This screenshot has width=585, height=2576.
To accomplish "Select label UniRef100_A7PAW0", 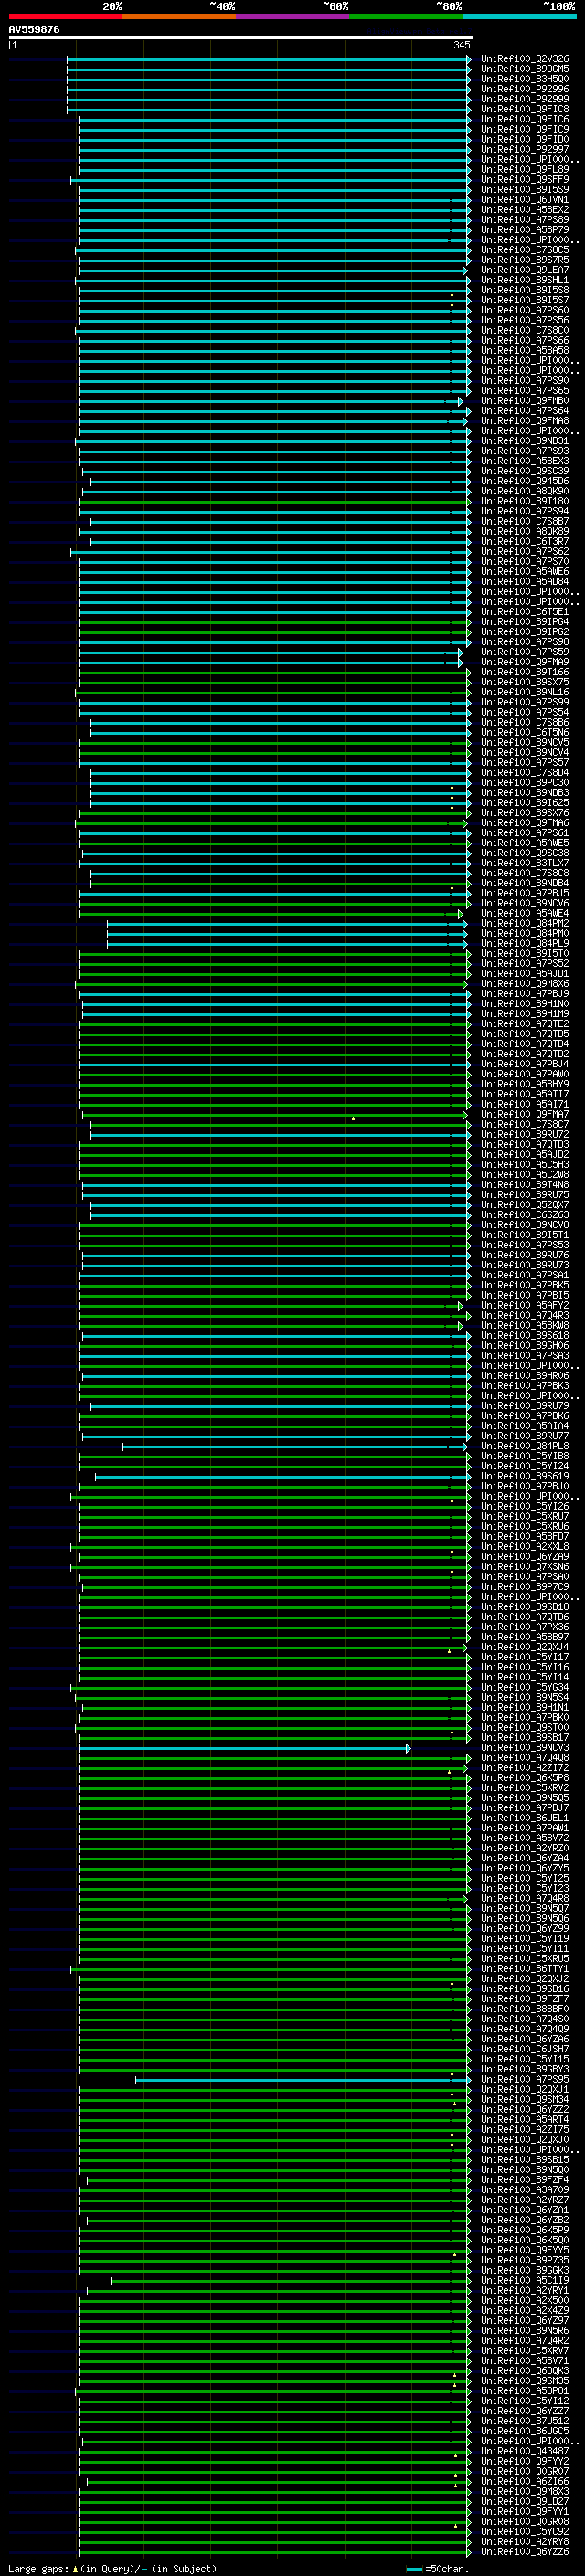I will point(525,1074).
